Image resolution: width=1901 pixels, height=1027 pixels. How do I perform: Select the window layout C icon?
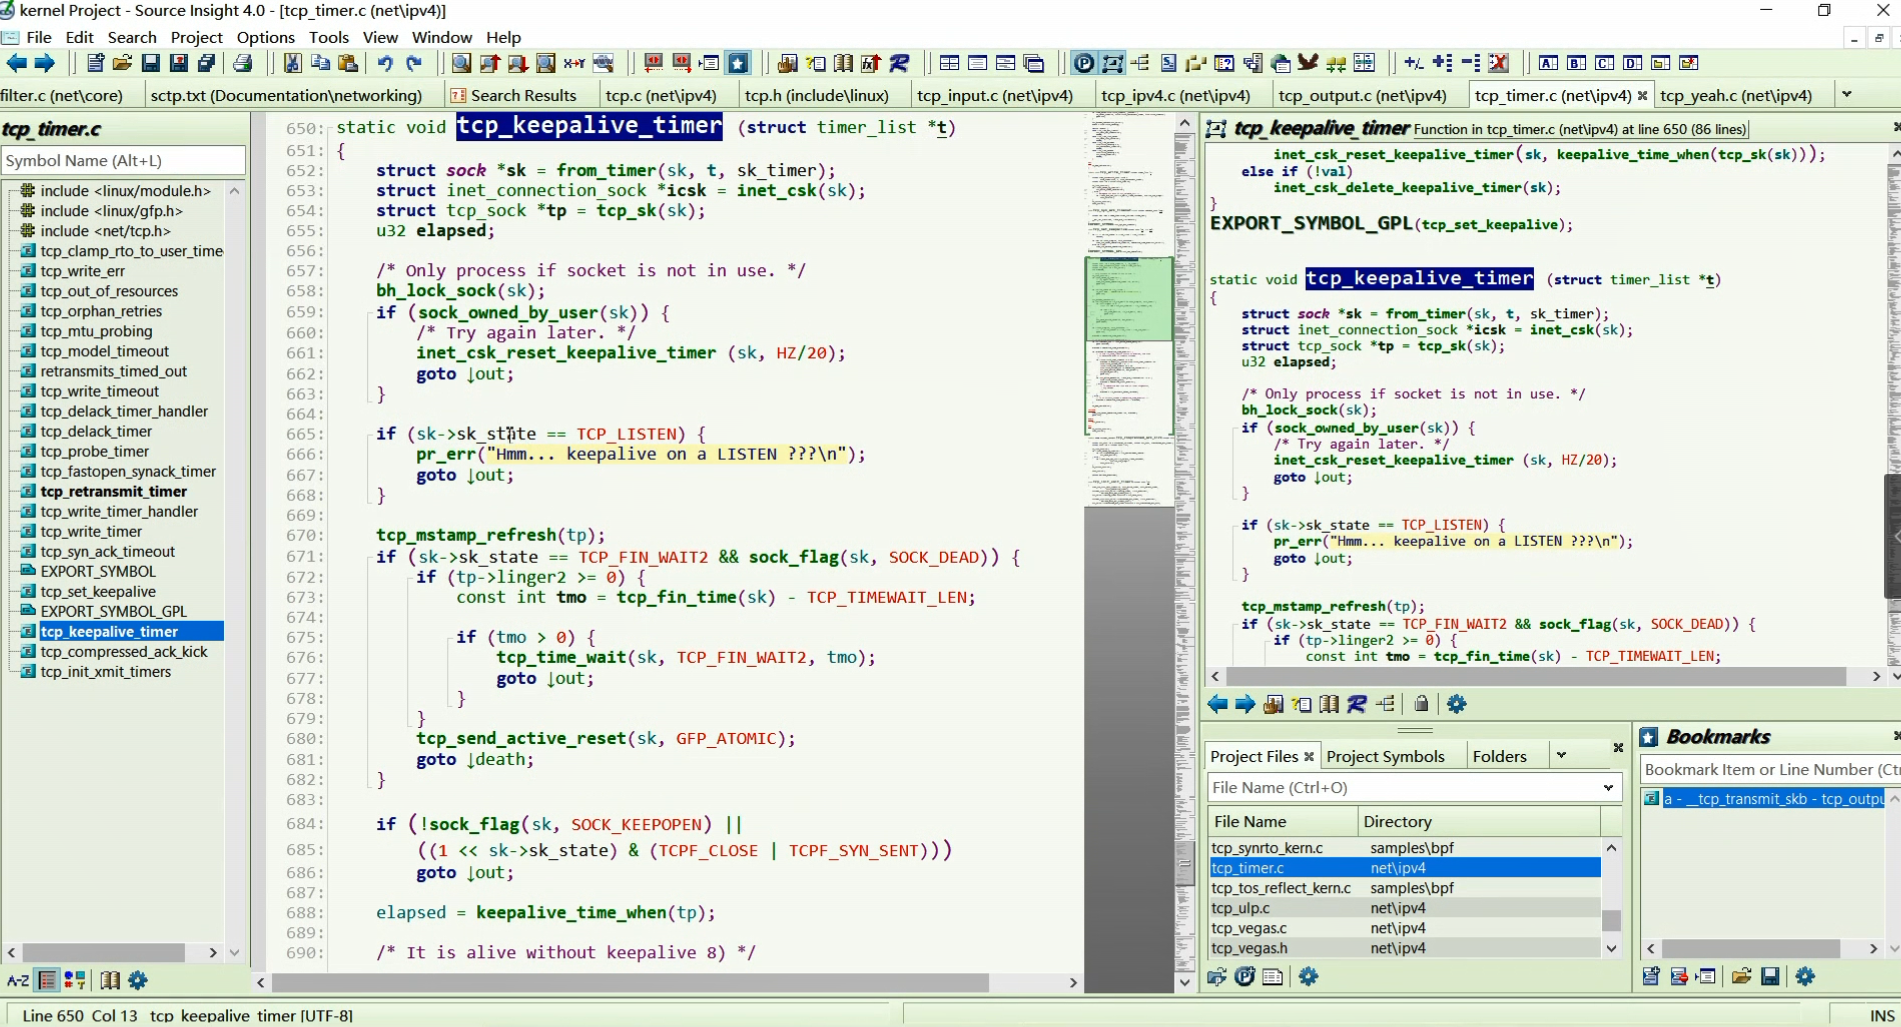click(1604, 63)
